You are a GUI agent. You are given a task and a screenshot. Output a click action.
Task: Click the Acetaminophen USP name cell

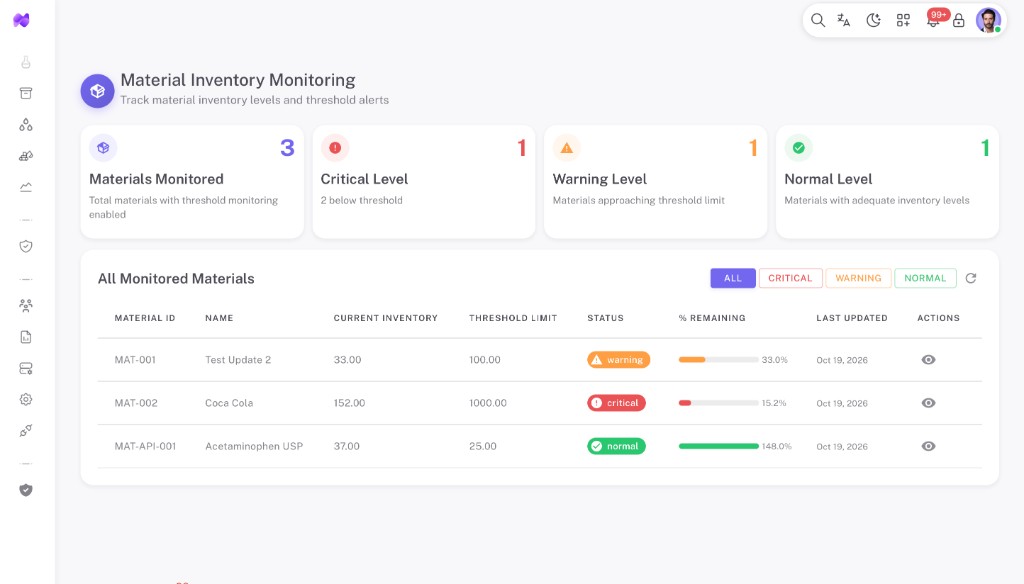(254, 446)
